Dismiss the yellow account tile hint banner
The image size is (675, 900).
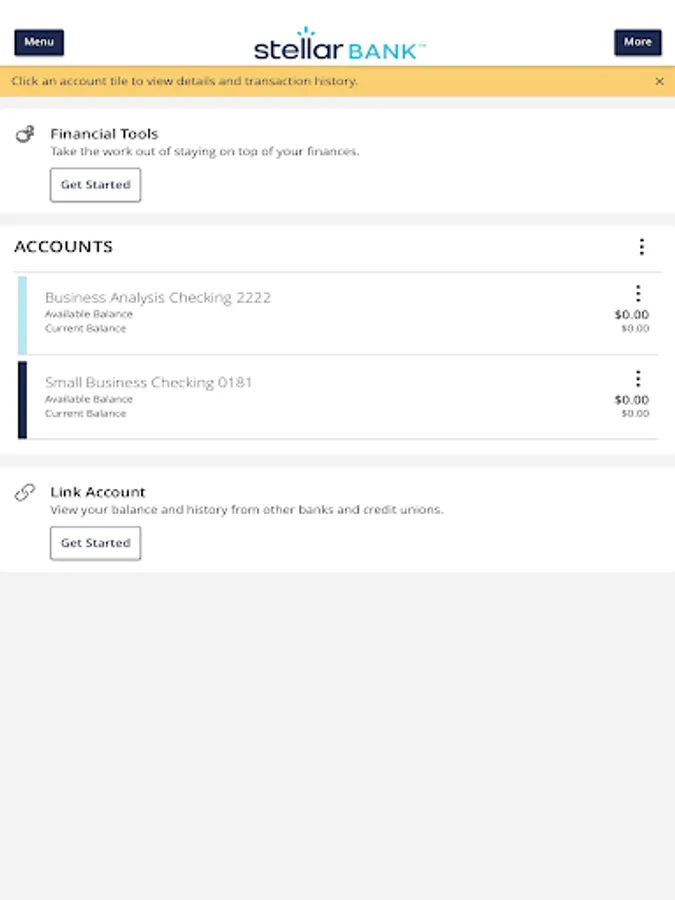[x=659, y=81]
